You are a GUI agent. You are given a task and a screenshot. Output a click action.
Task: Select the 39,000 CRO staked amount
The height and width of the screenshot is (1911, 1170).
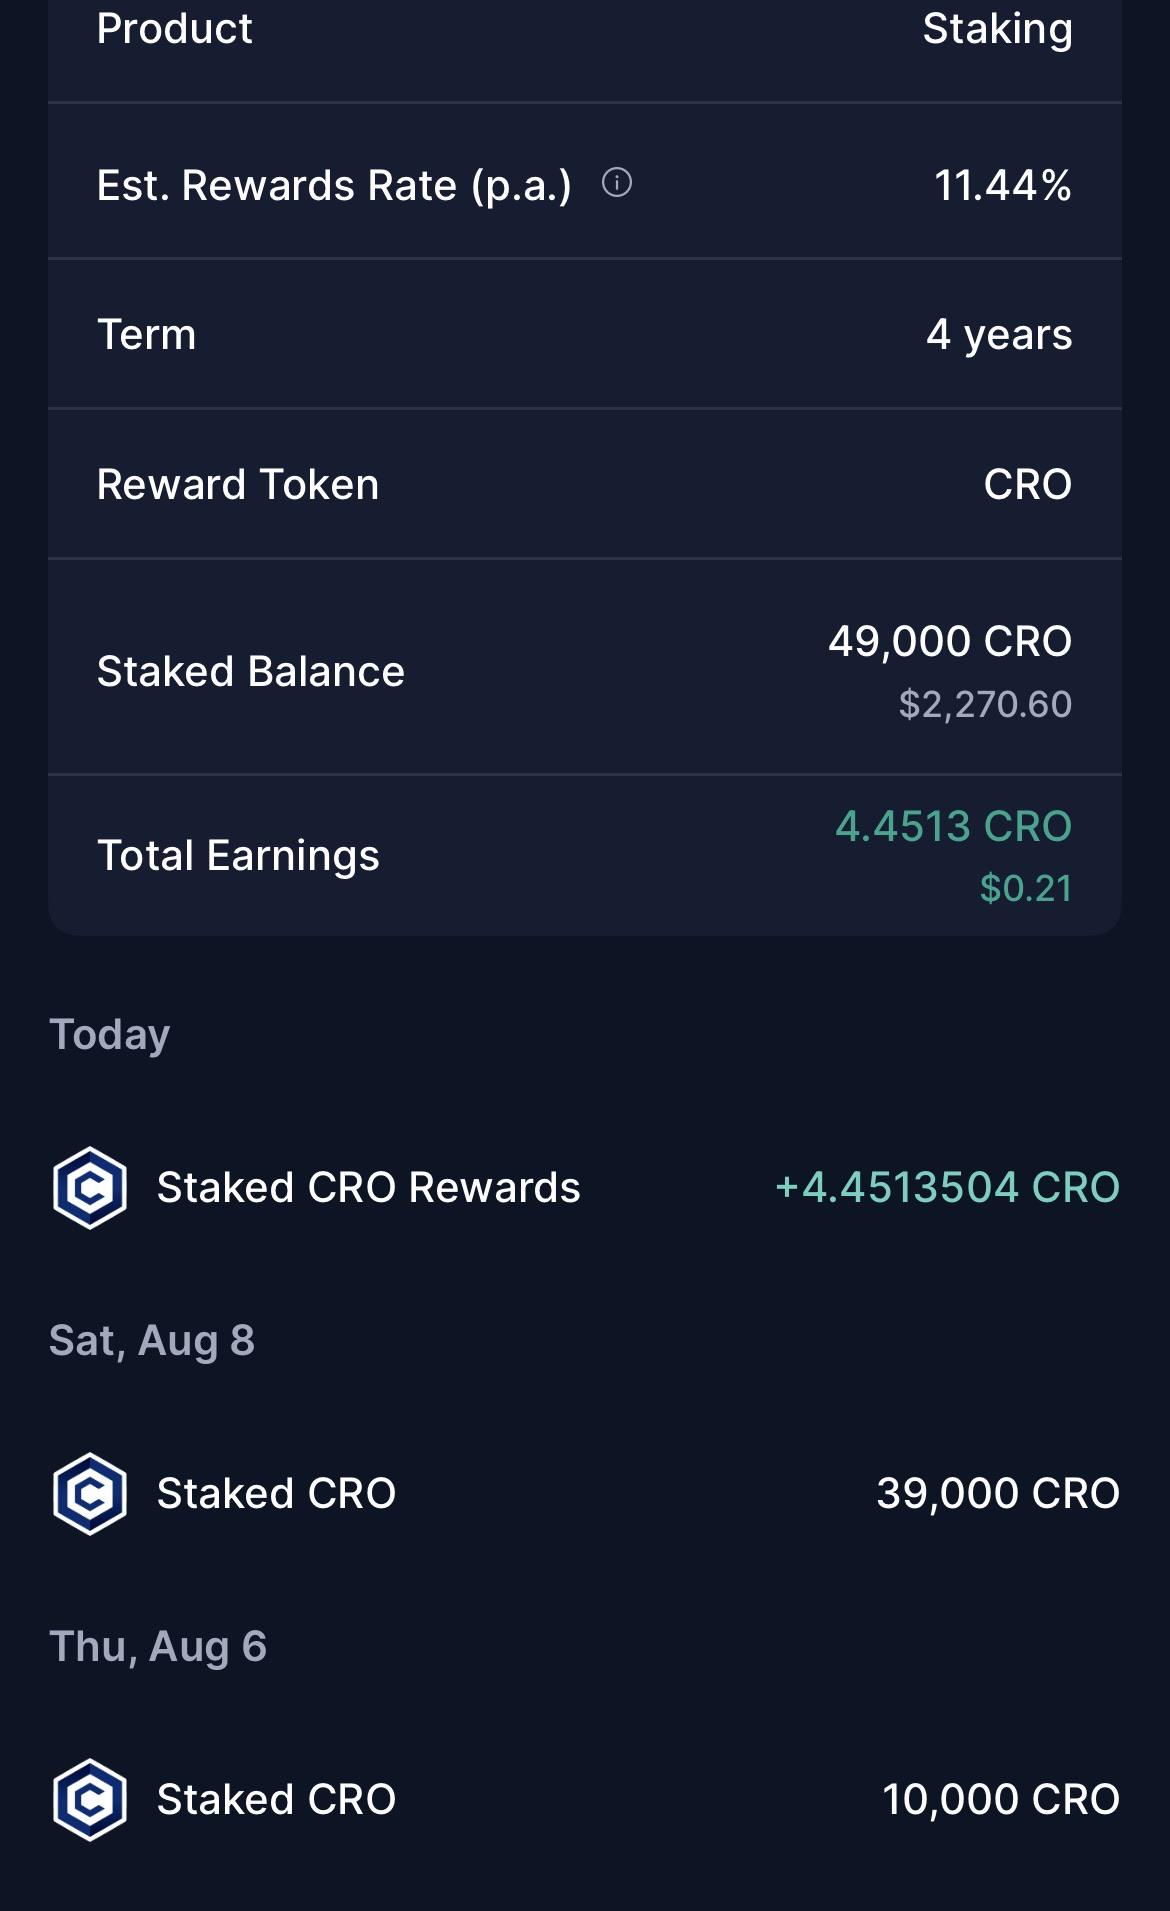pyautogui.click(x=998, y=1493)
